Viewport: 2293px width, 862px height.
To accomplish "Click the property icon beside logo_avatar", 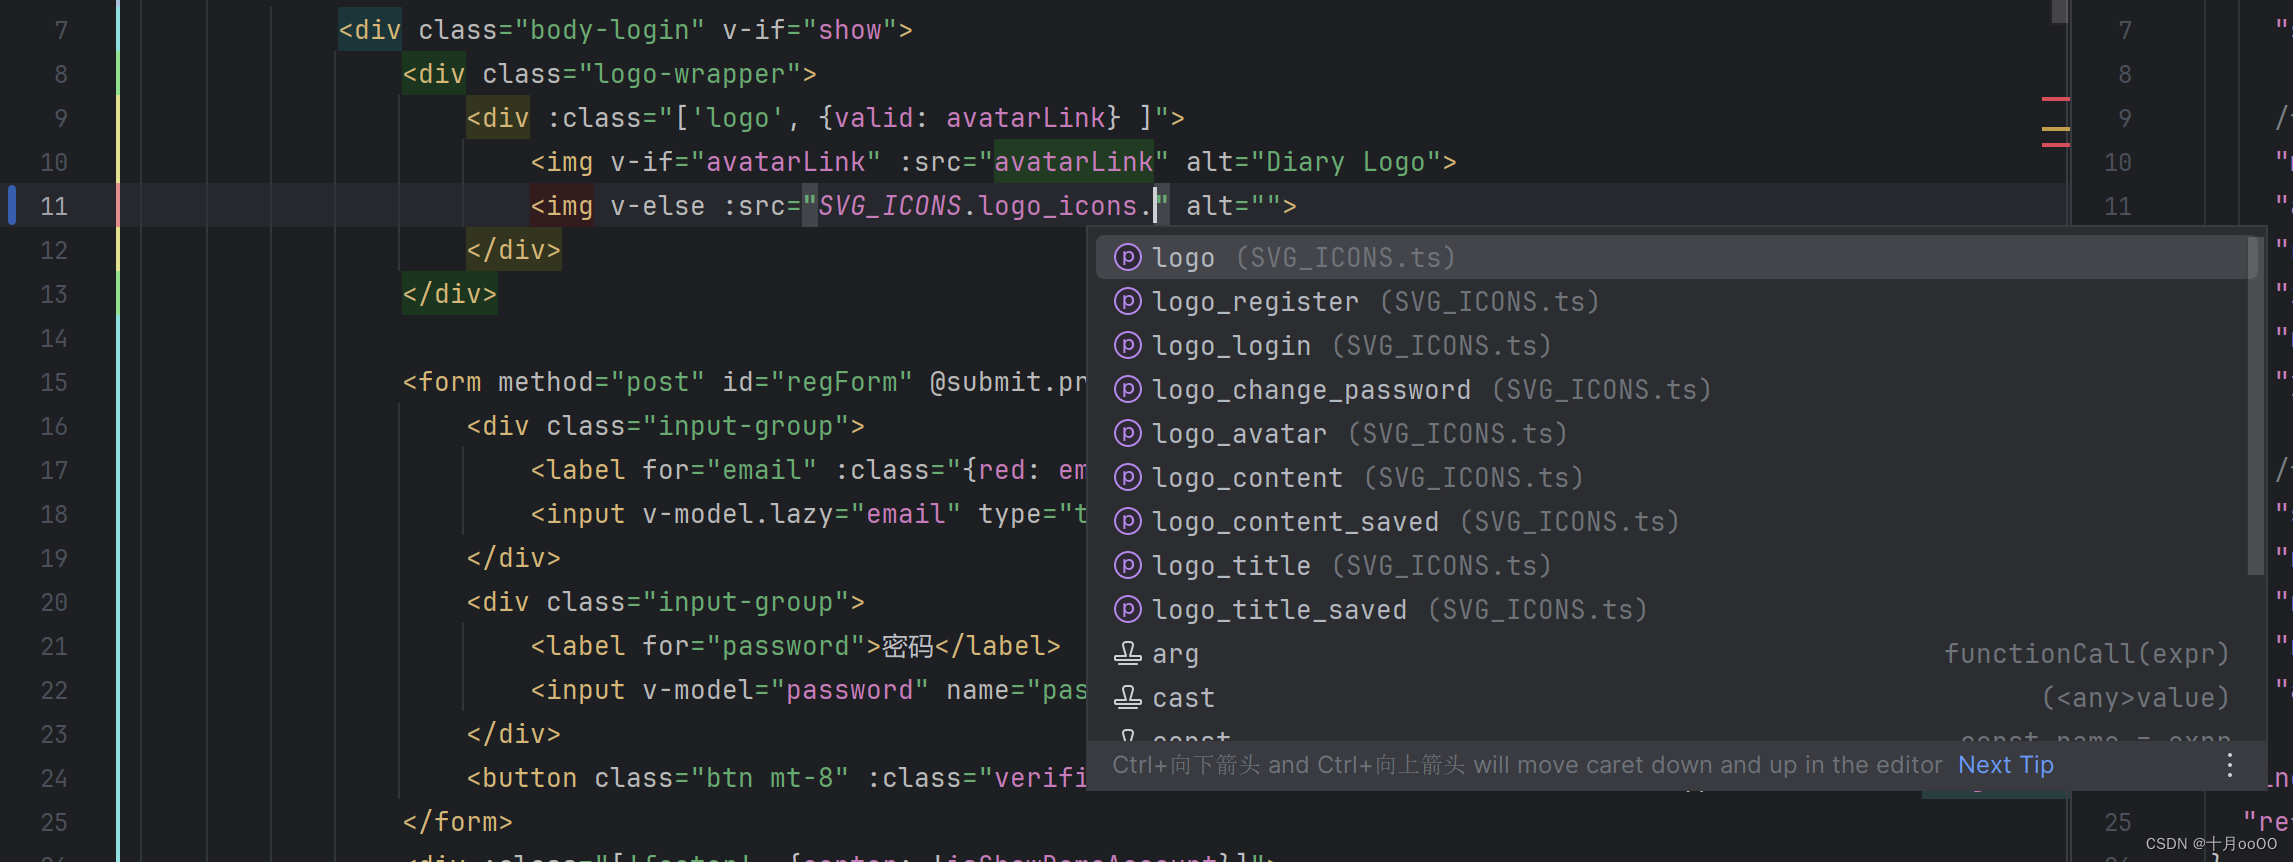I will tap(1128, 434).
